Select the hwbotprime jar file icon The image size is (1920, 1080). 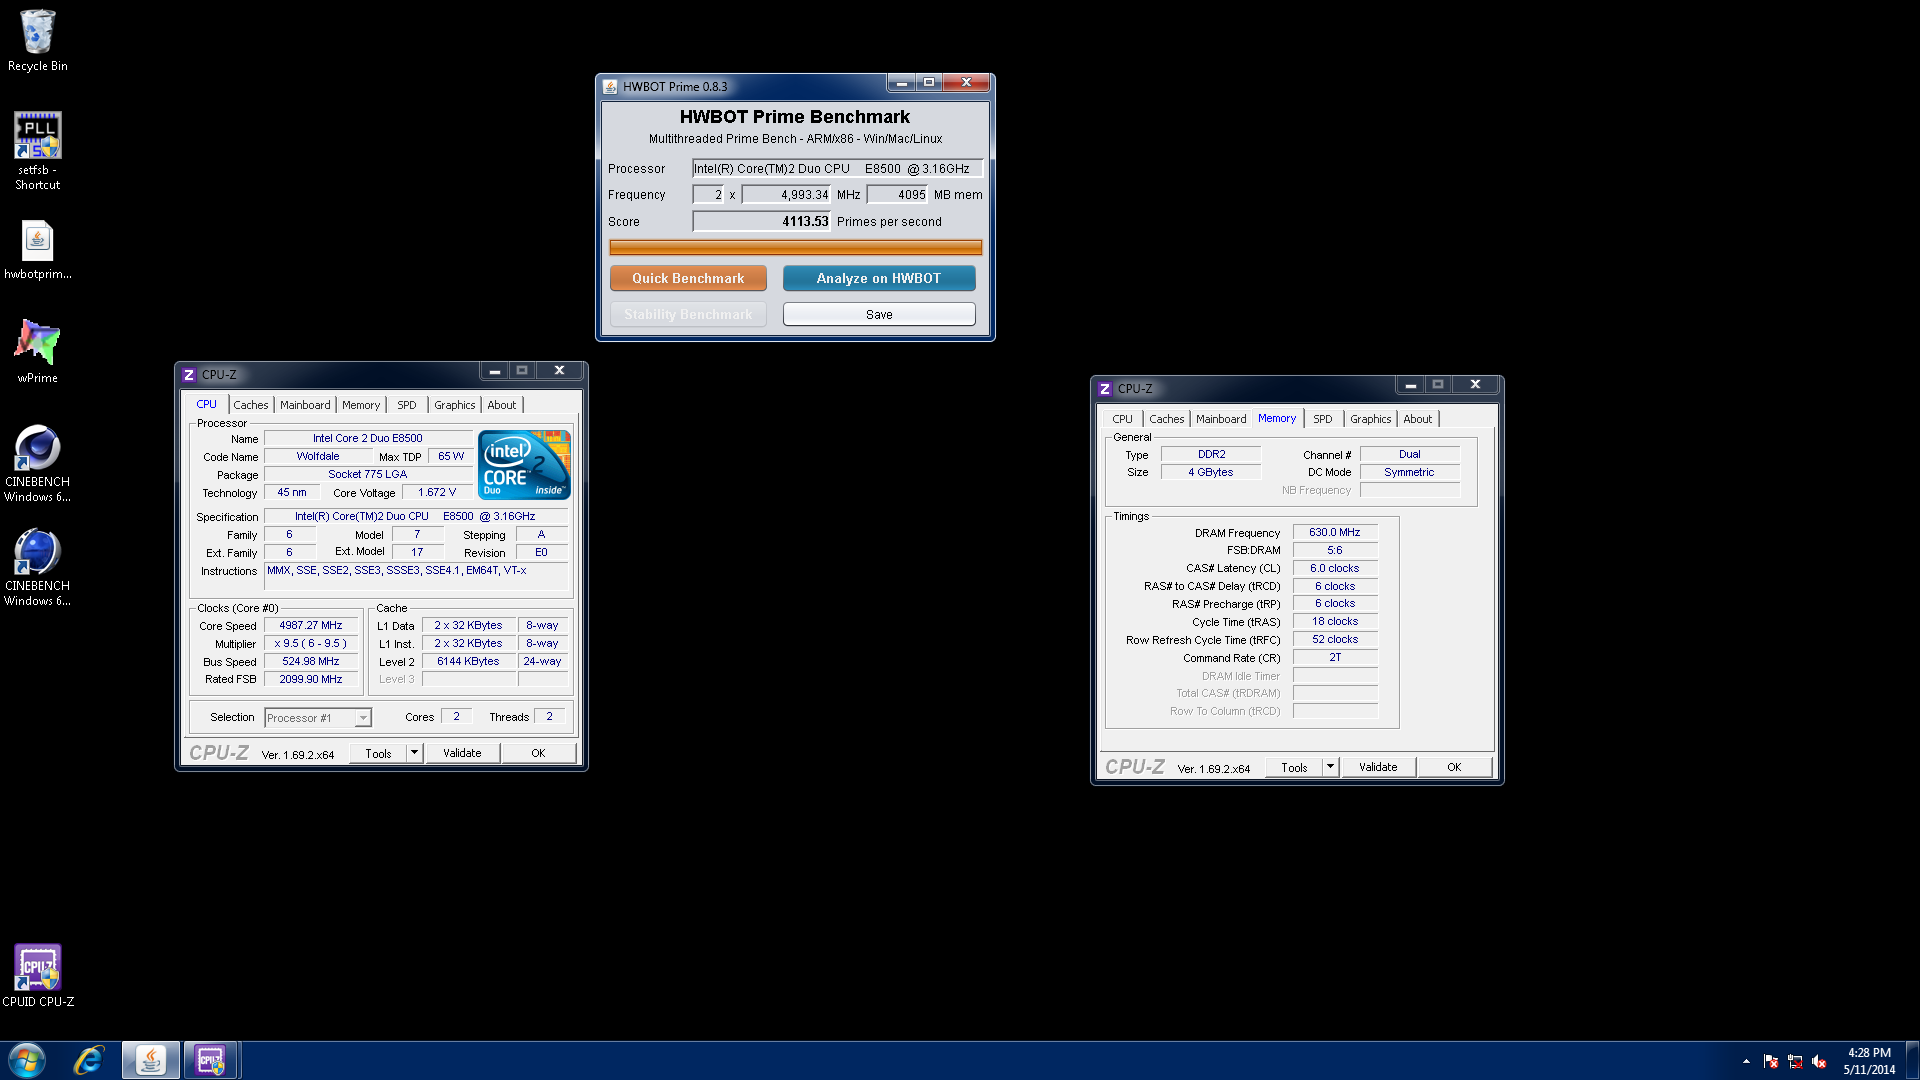point(38,250)
